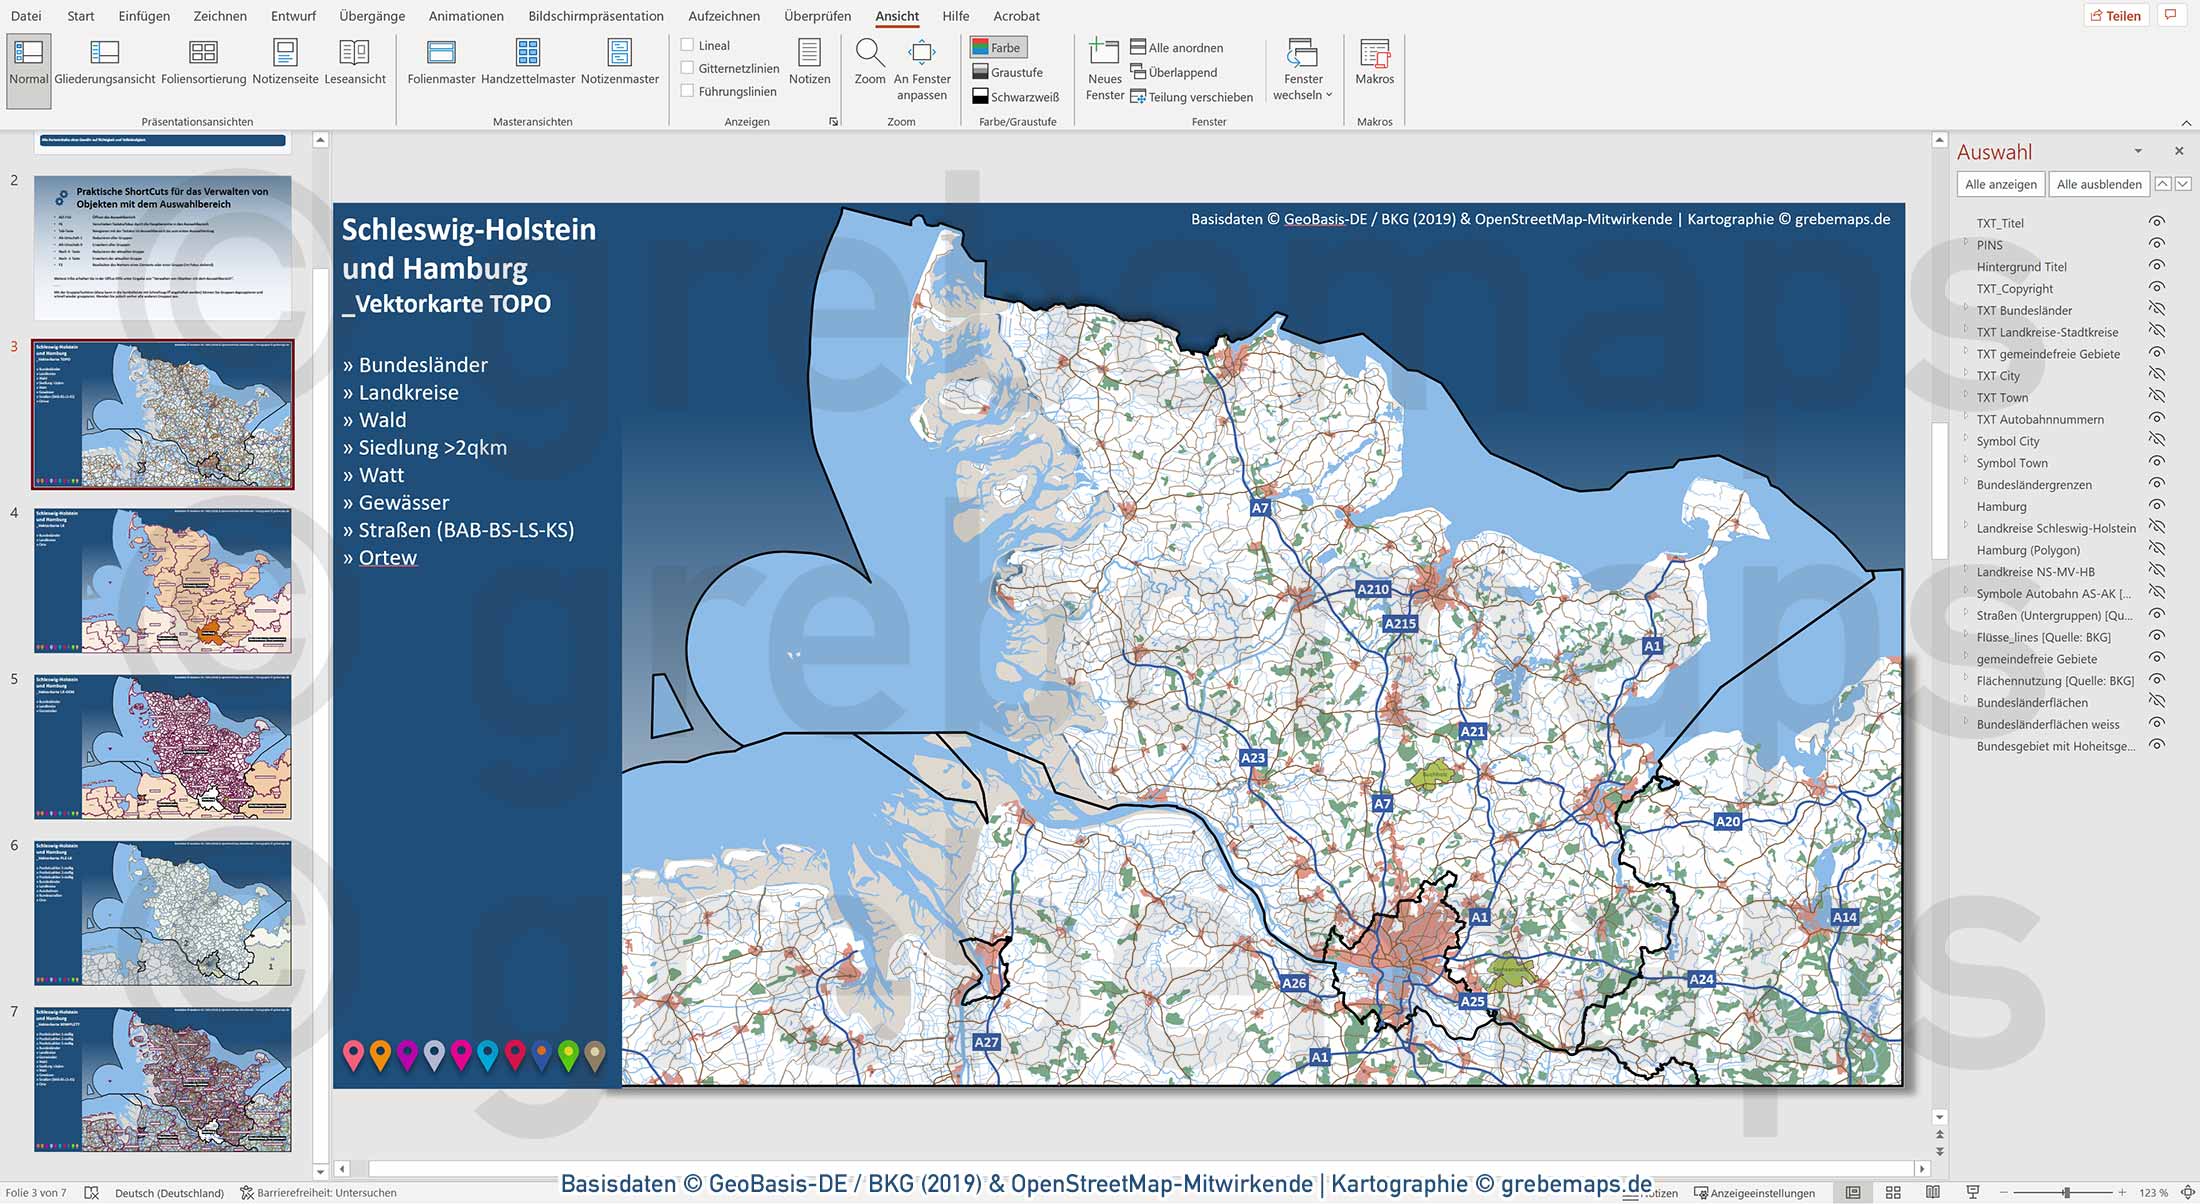Enable the Lineal checkbox
Image resolution: width=2200 pixels, height=1204 pixels.
point(688,45)
